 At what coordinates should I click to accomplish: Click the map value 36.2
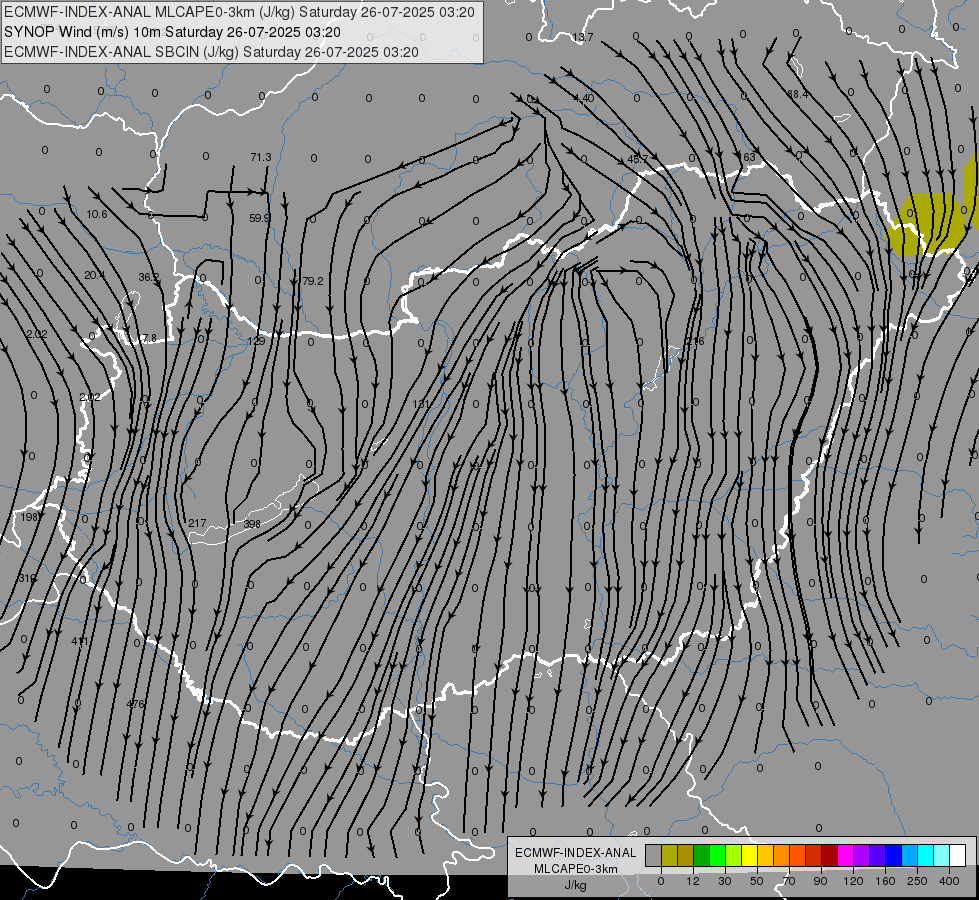point(149,277)
